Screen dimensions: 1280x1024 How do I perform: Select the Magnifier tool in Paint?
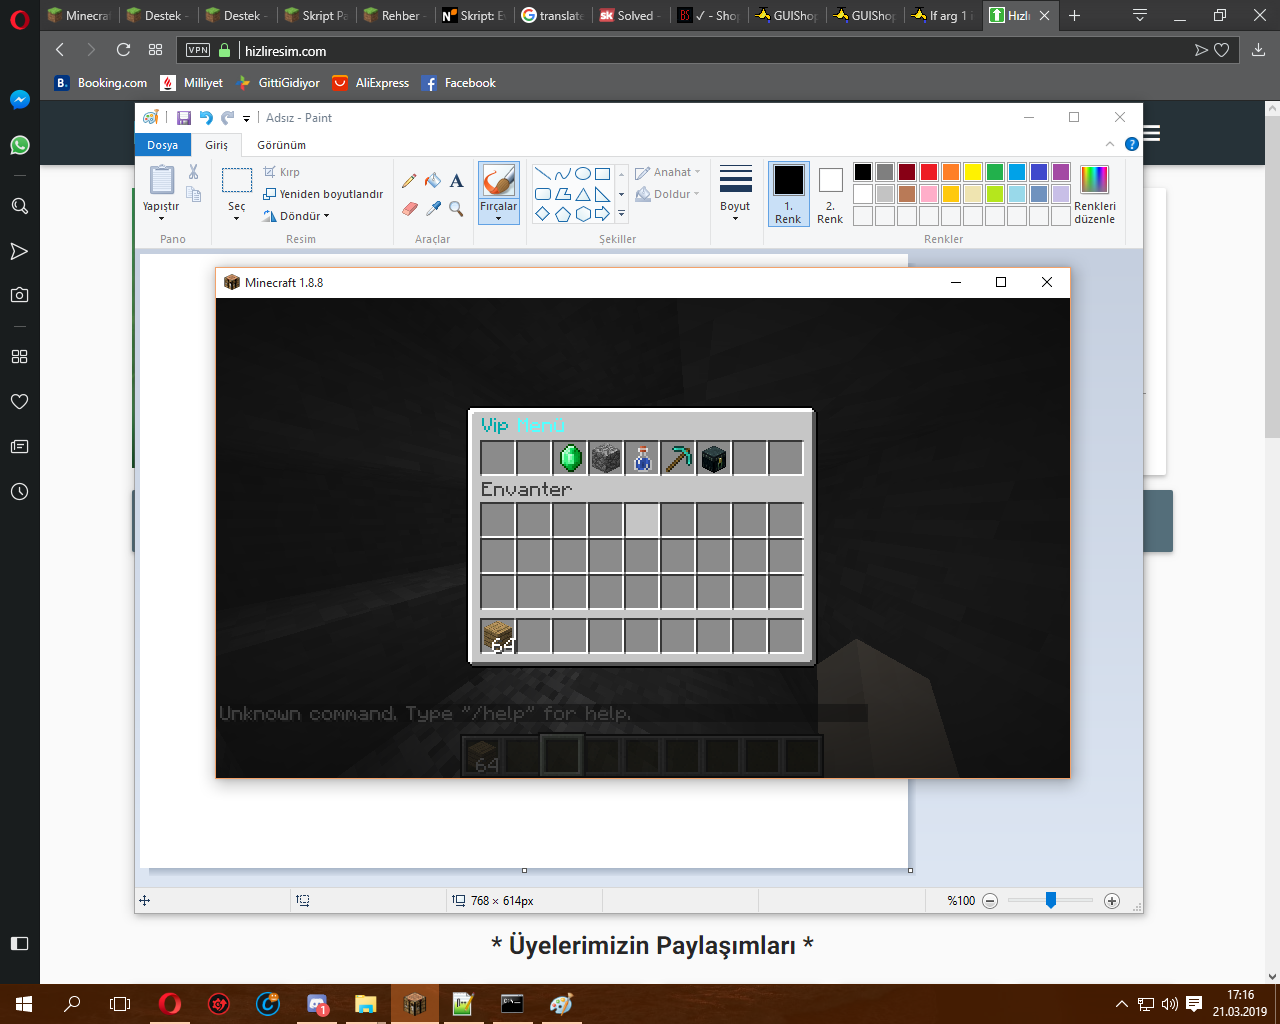coord(456,208)
